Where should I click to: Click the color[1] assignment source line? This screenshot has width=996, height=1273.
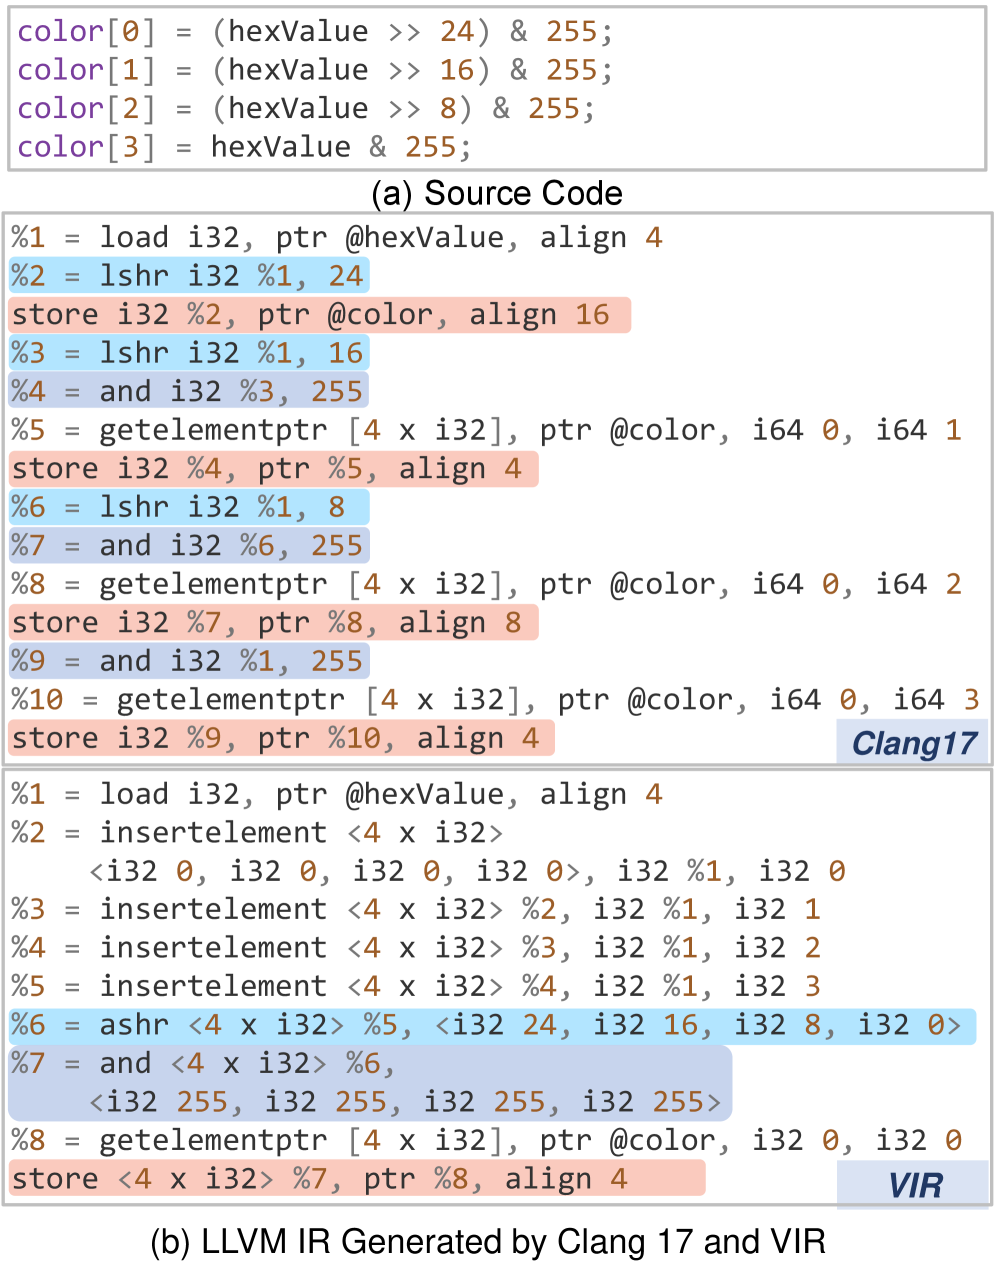tap(315, 70)
